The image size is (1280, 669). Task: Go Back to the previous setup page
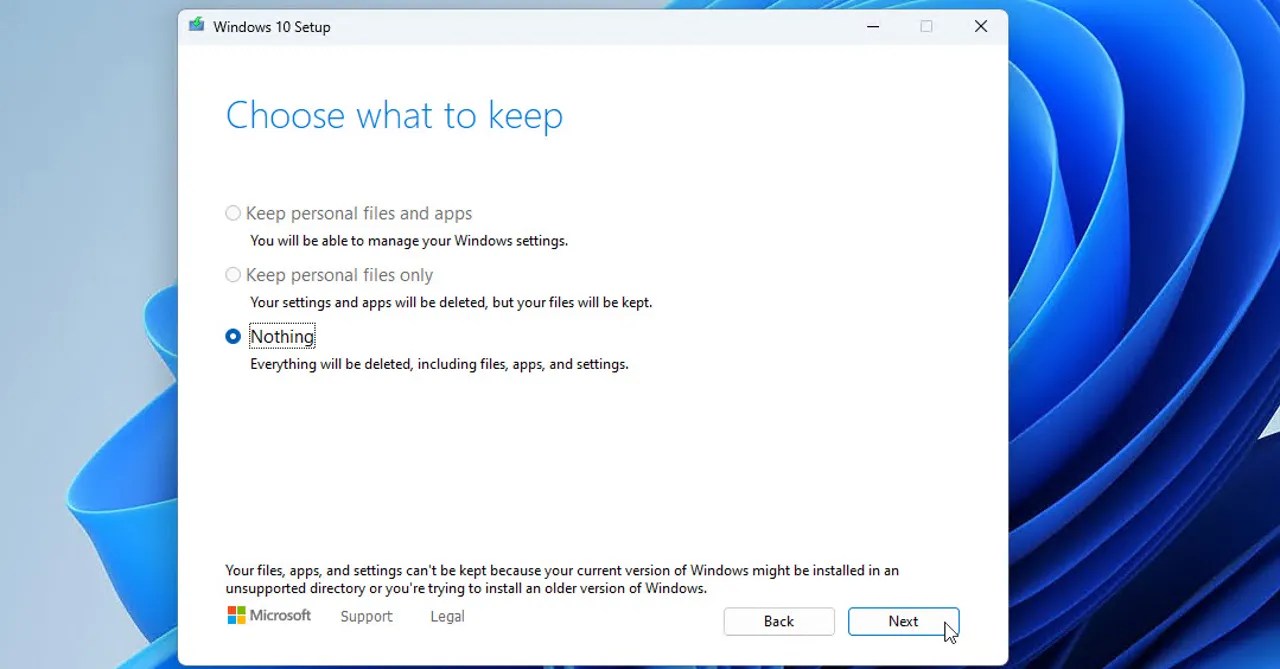click(779, 621)
